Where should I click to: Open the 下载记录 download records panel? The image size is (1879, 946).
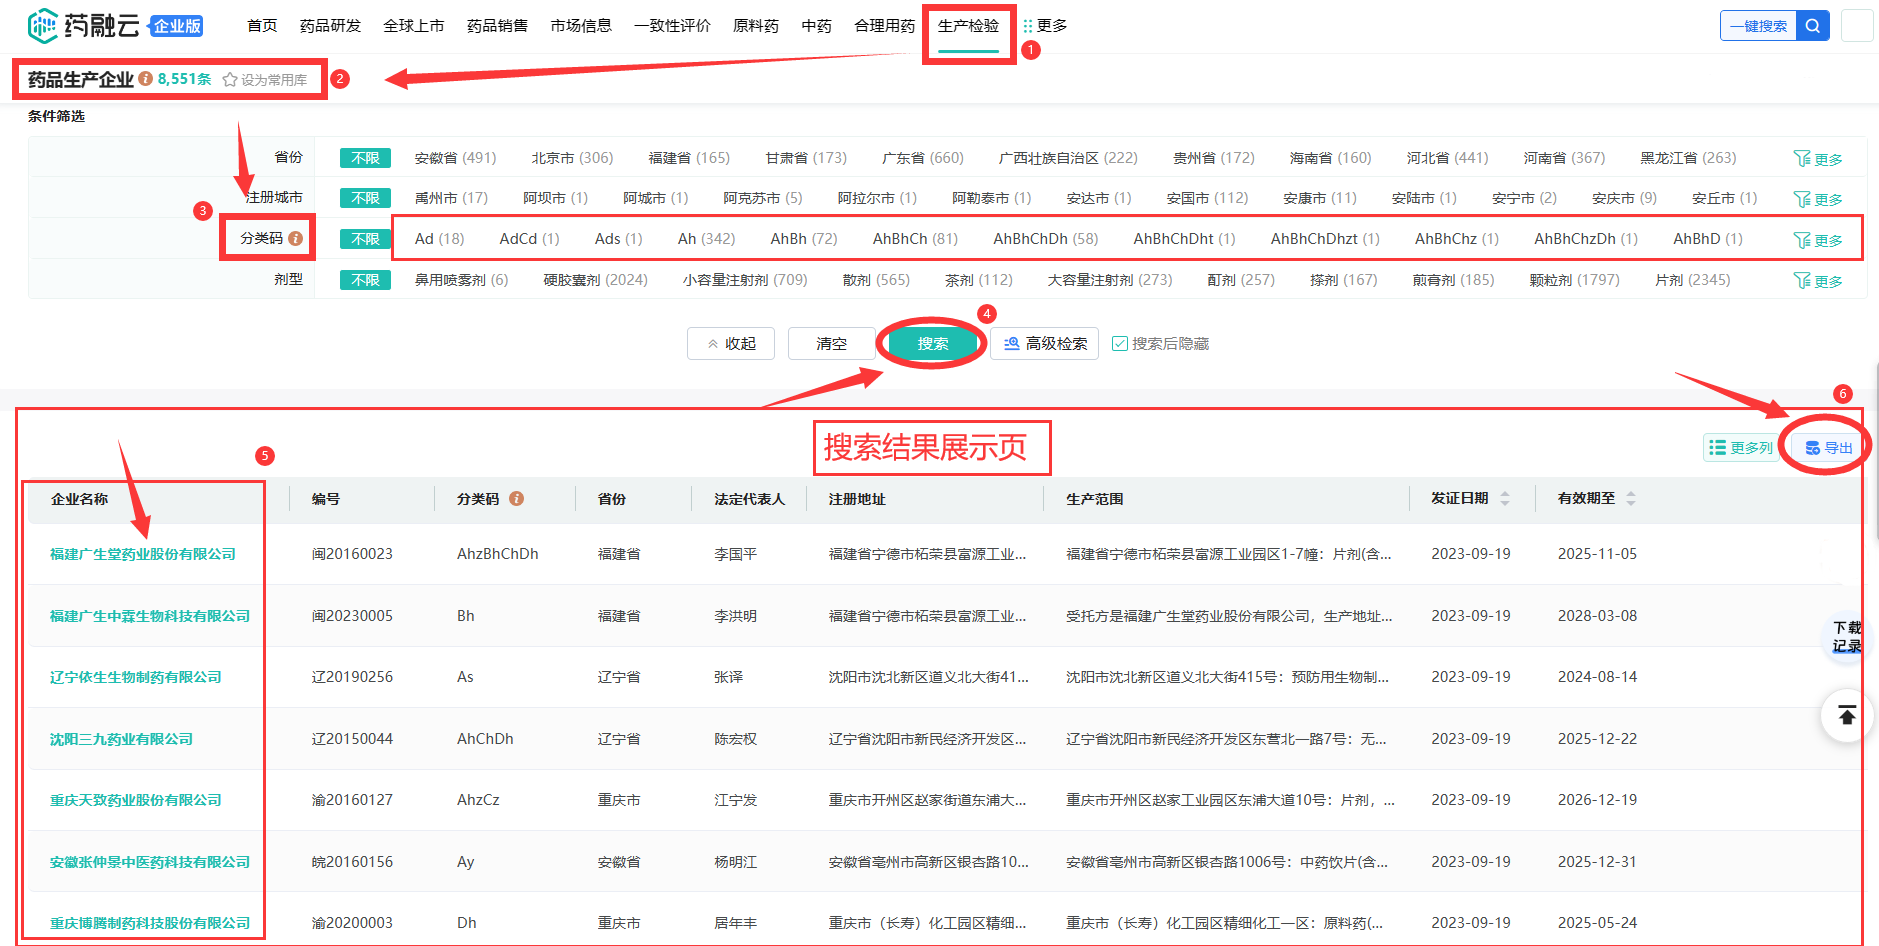point(1846,637)
